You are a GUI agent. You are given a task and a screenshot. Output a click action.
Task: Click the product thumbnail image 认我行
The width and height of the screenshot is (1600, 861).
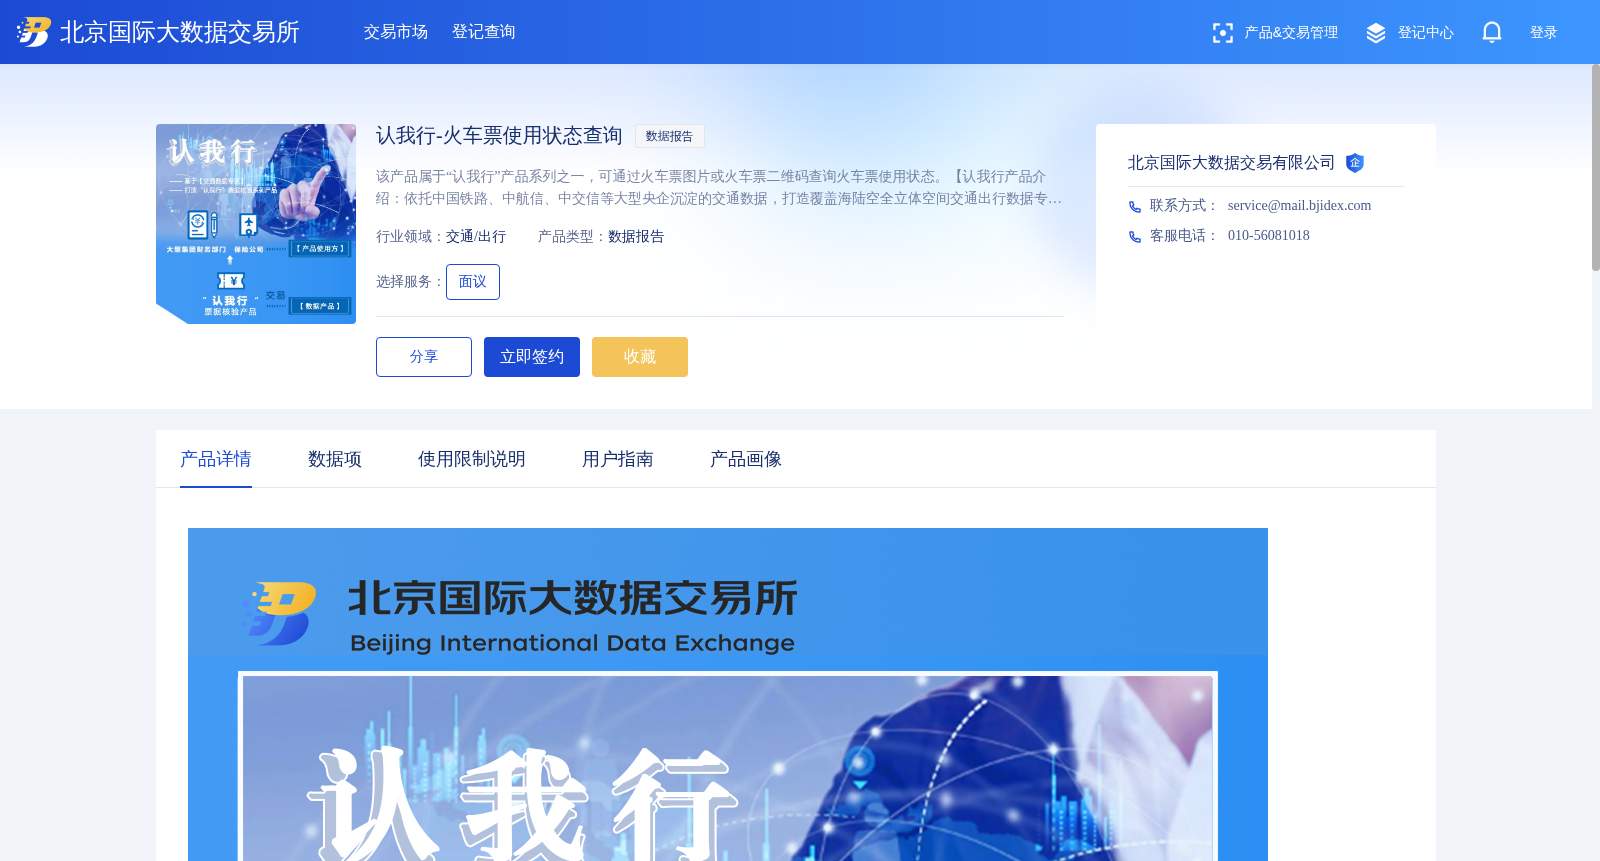click(256, 224)
